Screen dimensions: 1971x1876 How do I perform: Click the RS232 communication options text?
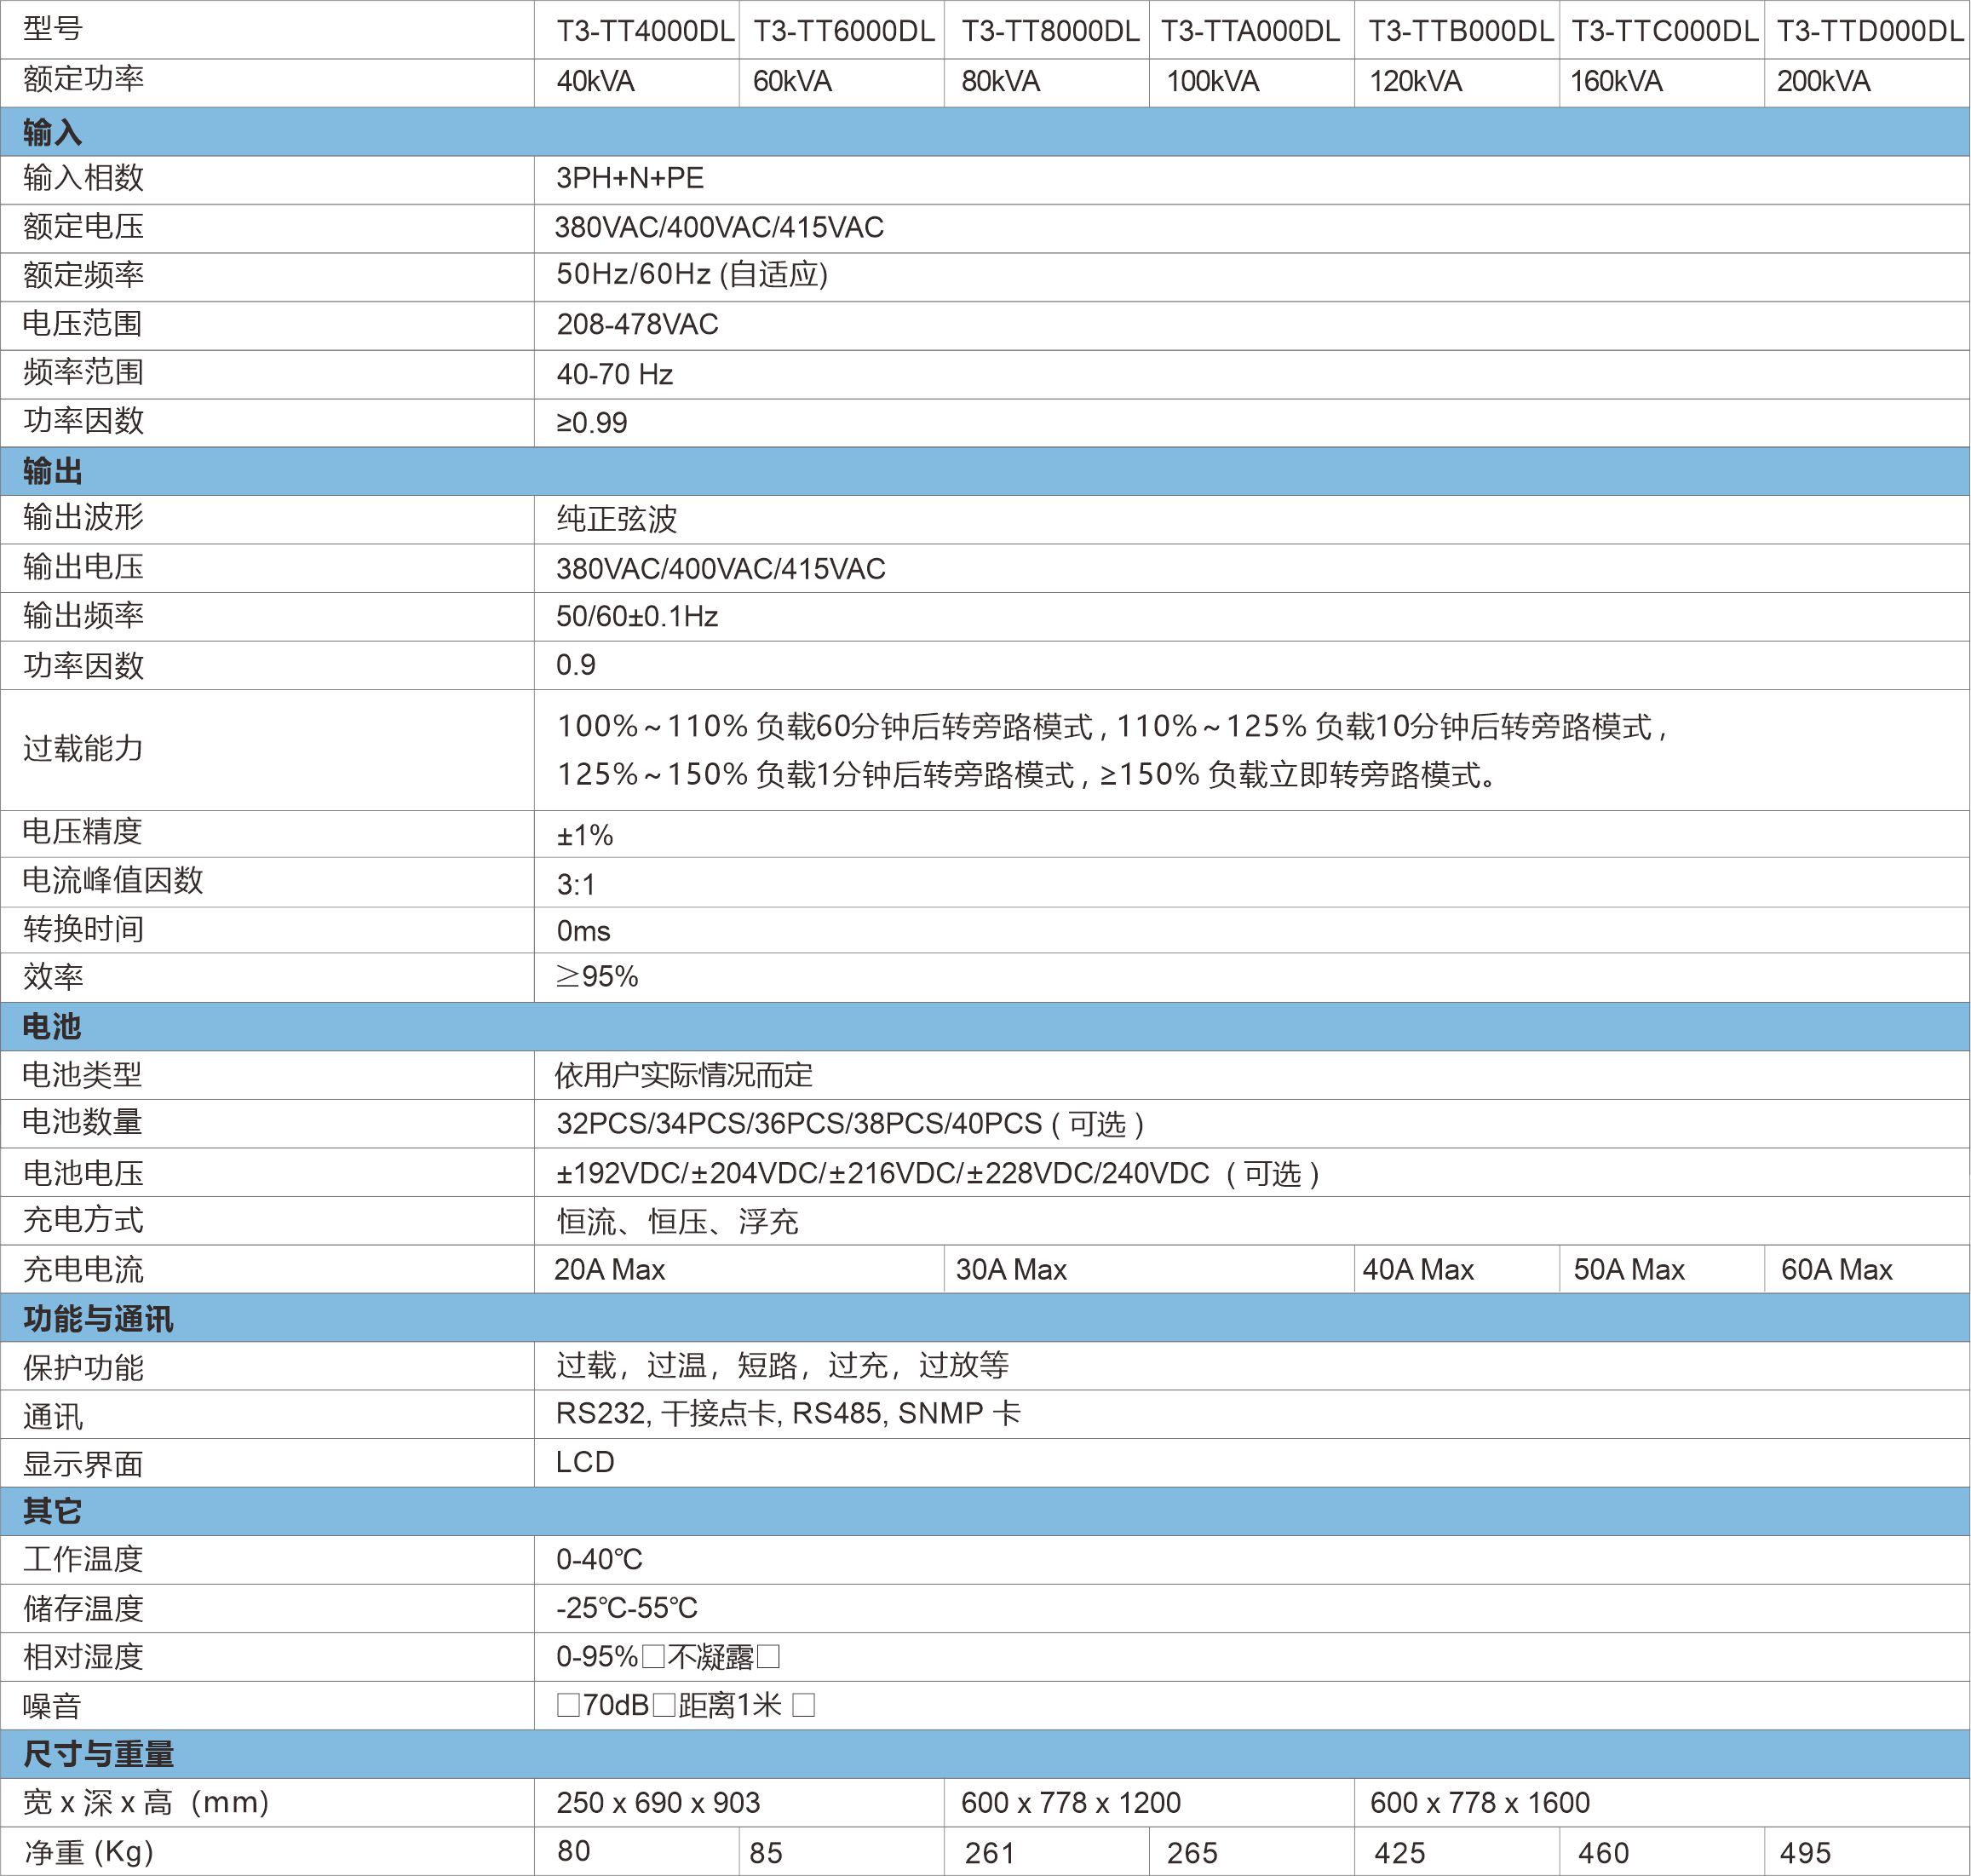pos(788,1414)
